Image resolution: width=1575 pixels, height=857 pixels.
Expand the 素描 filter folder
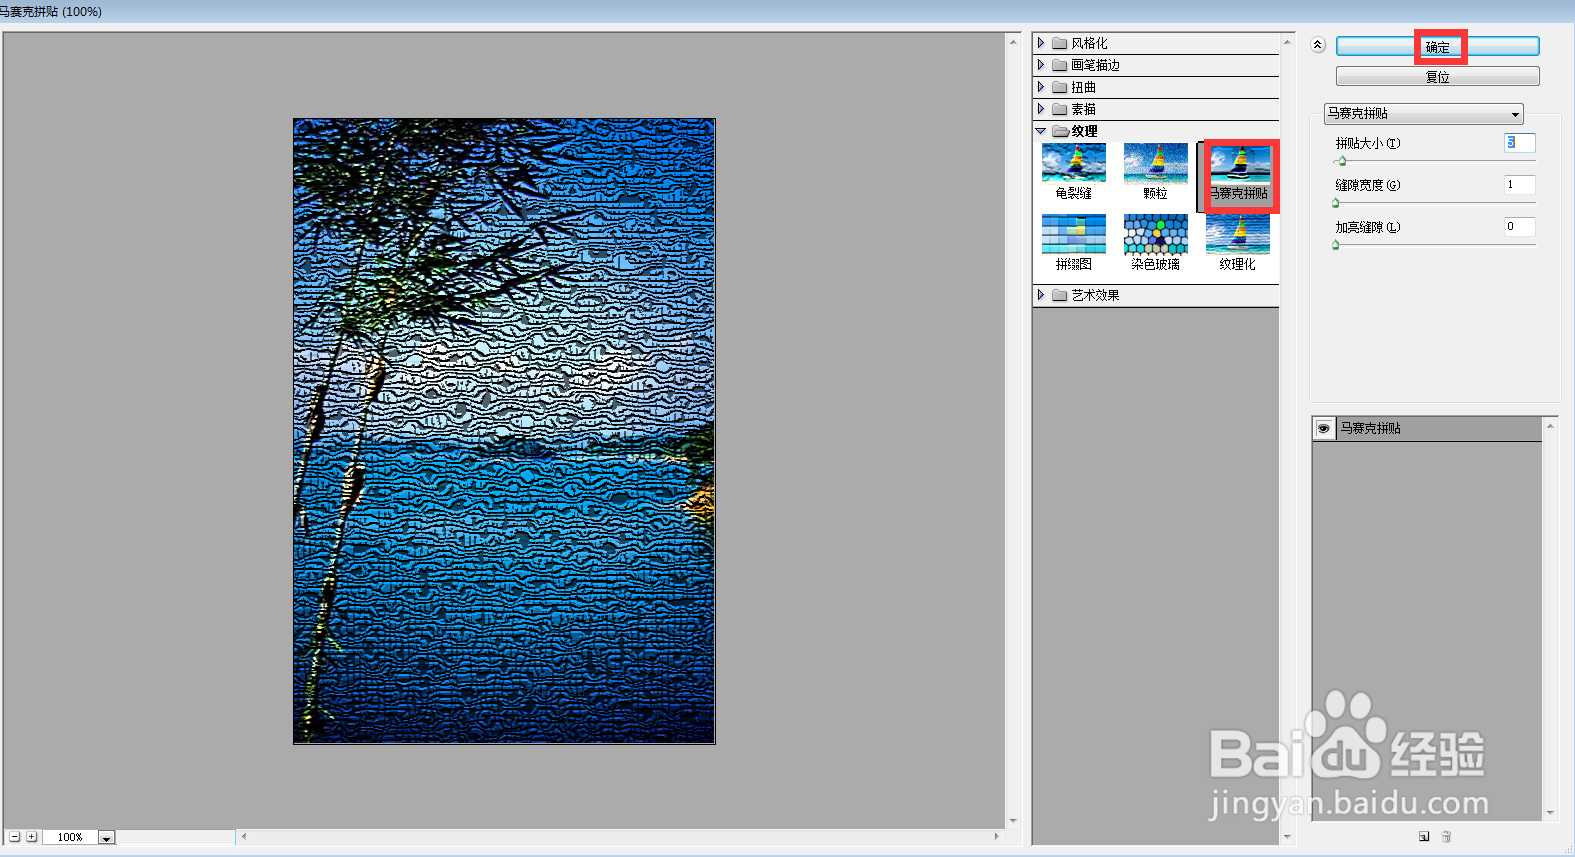pyautogui.click(x=1041, y=109)
